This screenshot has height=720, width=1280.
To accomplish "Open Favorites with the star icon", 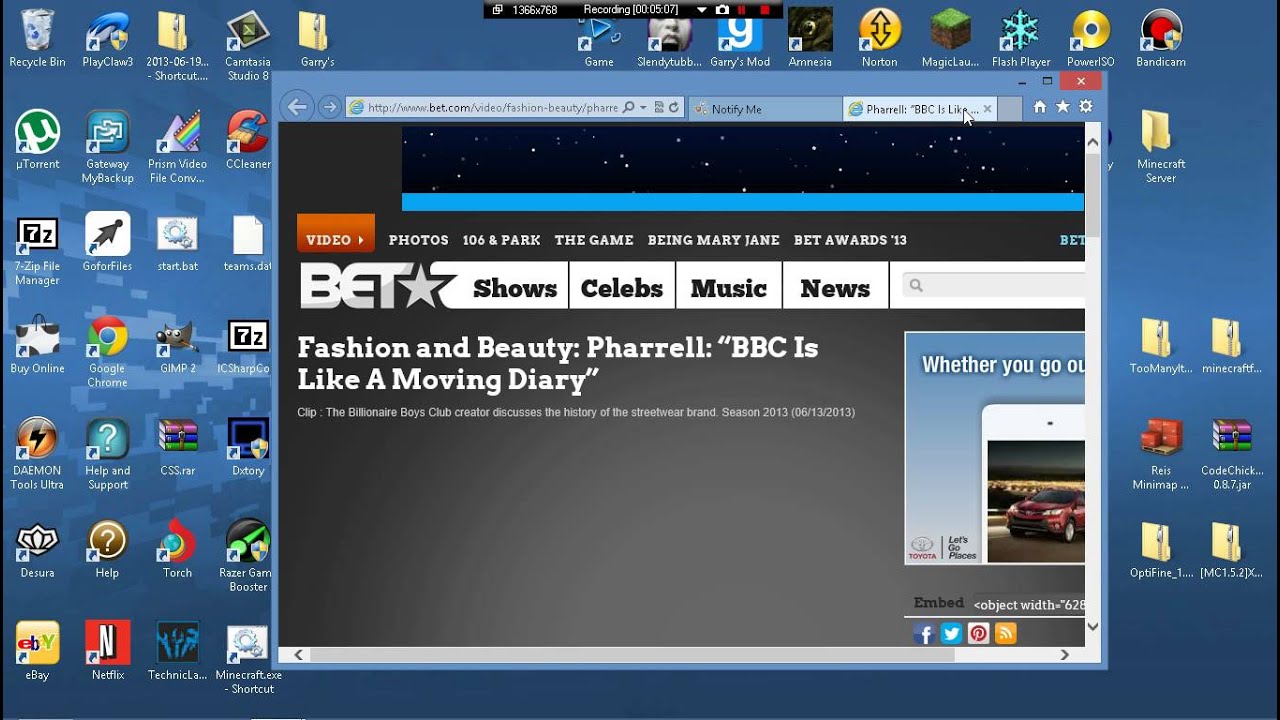I will 1063,107.
